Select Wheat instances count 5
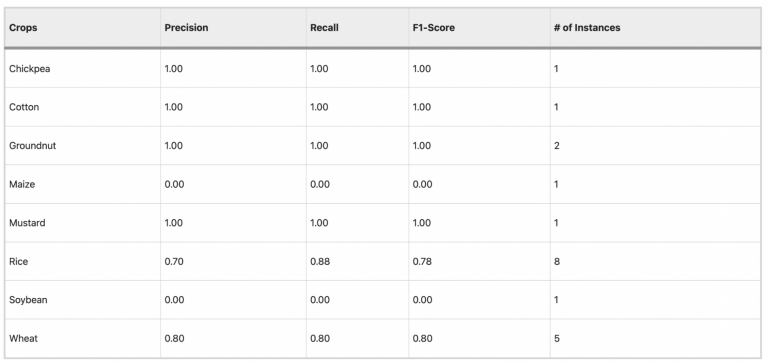This screenshot has width=768, height=363. [557, 339]
